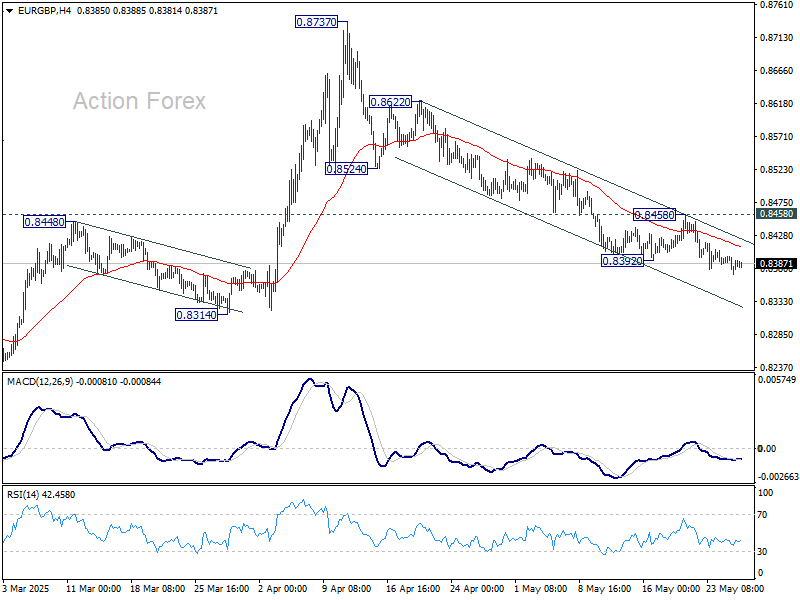Select the 0.84480 price label
This screenshot has height=600, width=800.
[x=44, y=222]
